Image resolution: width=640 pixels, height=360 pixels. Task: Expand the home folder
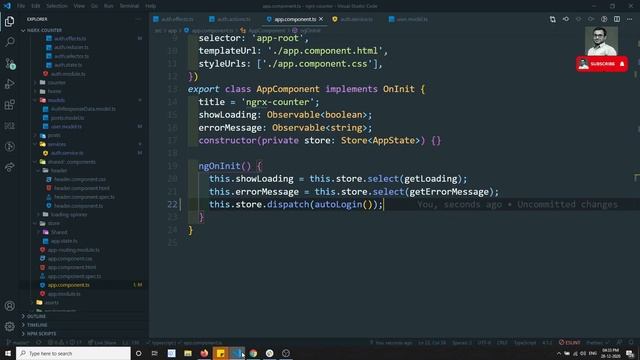(x=54, y=91)
